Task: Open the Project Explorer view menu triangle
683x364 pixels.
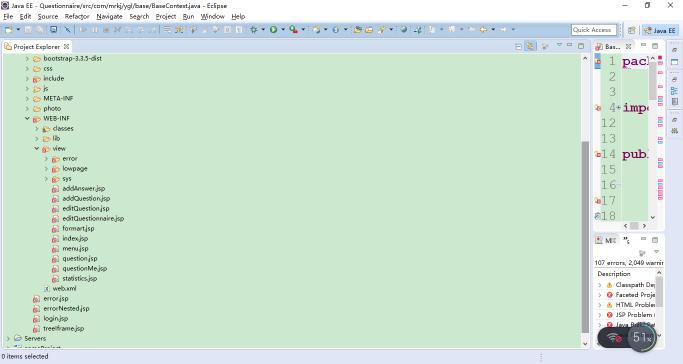Action: pyautogui.click(x=559, y=45)
